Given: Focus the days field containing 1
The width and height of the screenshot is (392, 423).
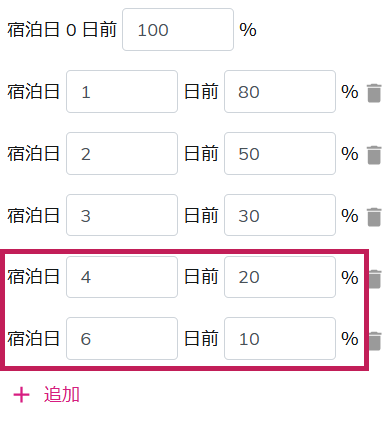Looking at the screenshot, I should pyautogui.click(x=122, y=91).
